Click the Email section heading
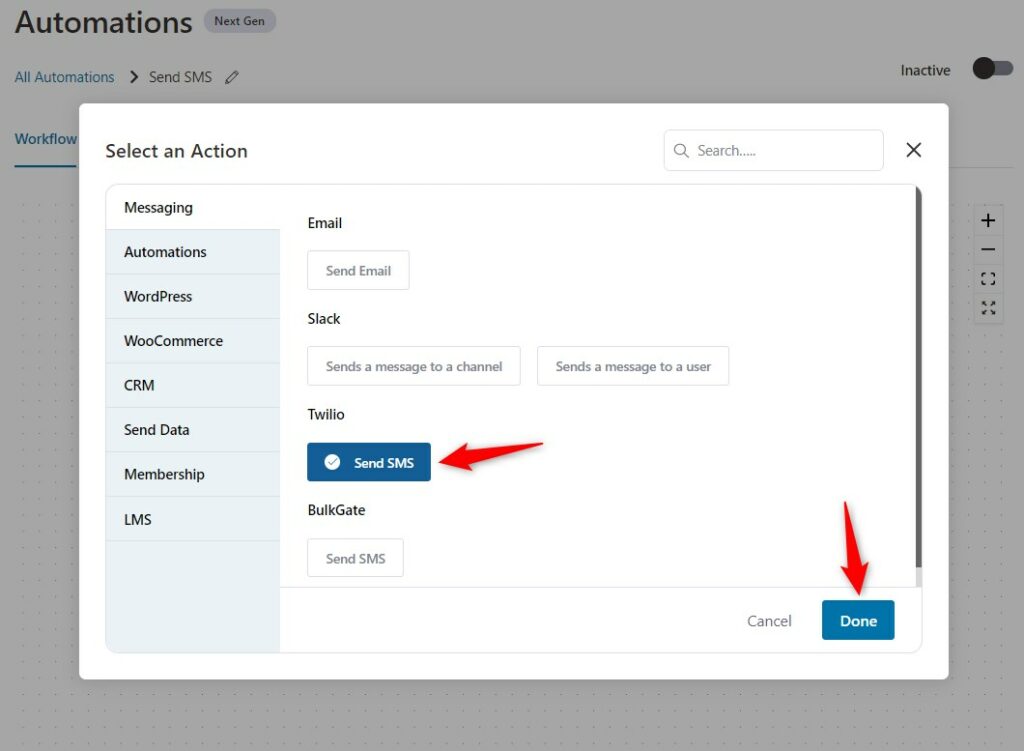The image size is (1024, 751). (x=325, y=223)
